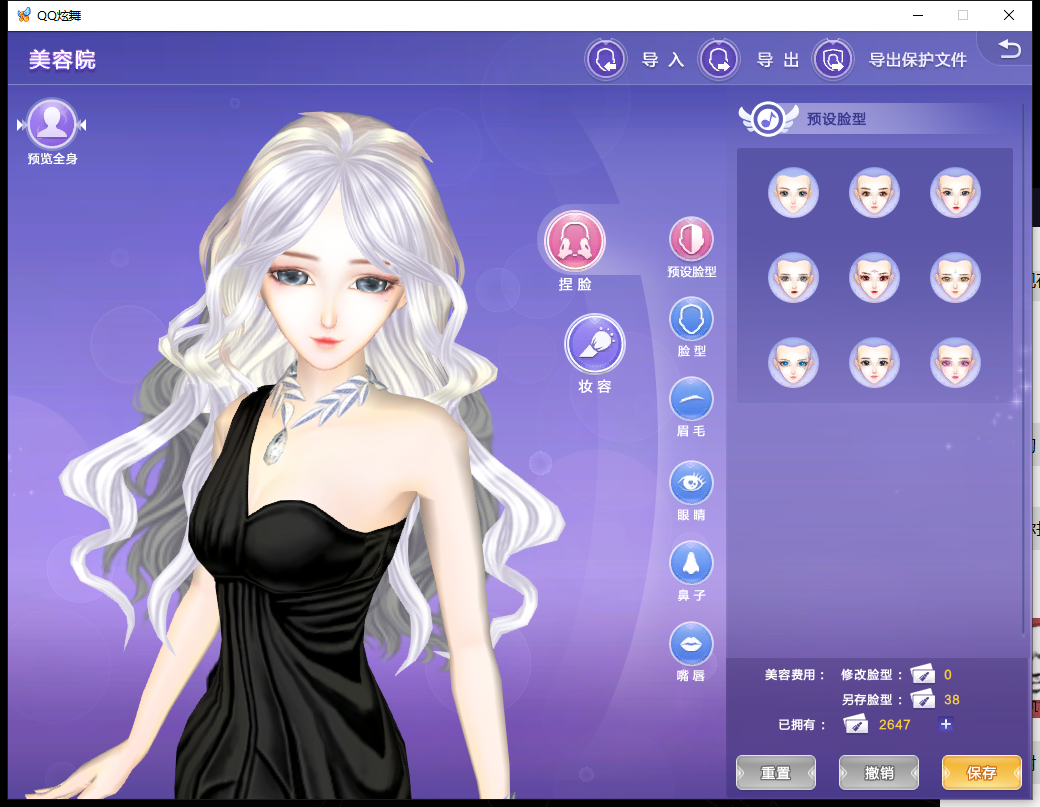Open the 鼻子 nose category

691,563
